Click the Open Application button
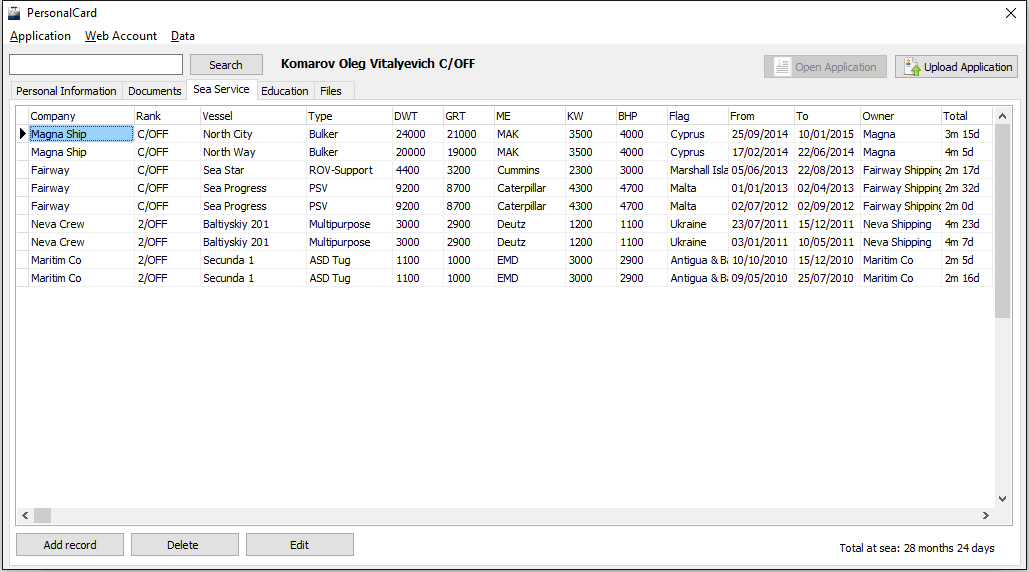1029x572 pixels. [825, 67]
